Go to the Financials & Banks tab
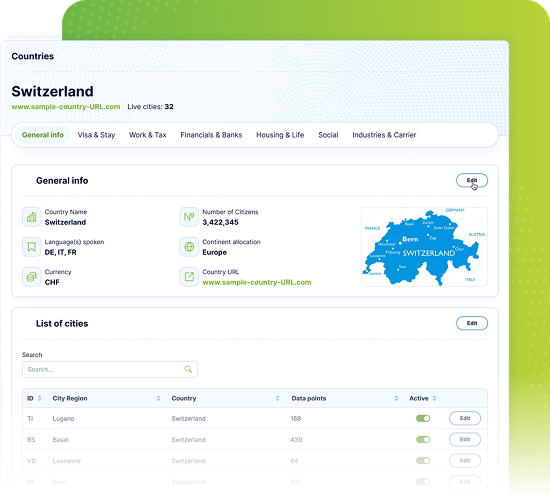 (x=211, y=135)
